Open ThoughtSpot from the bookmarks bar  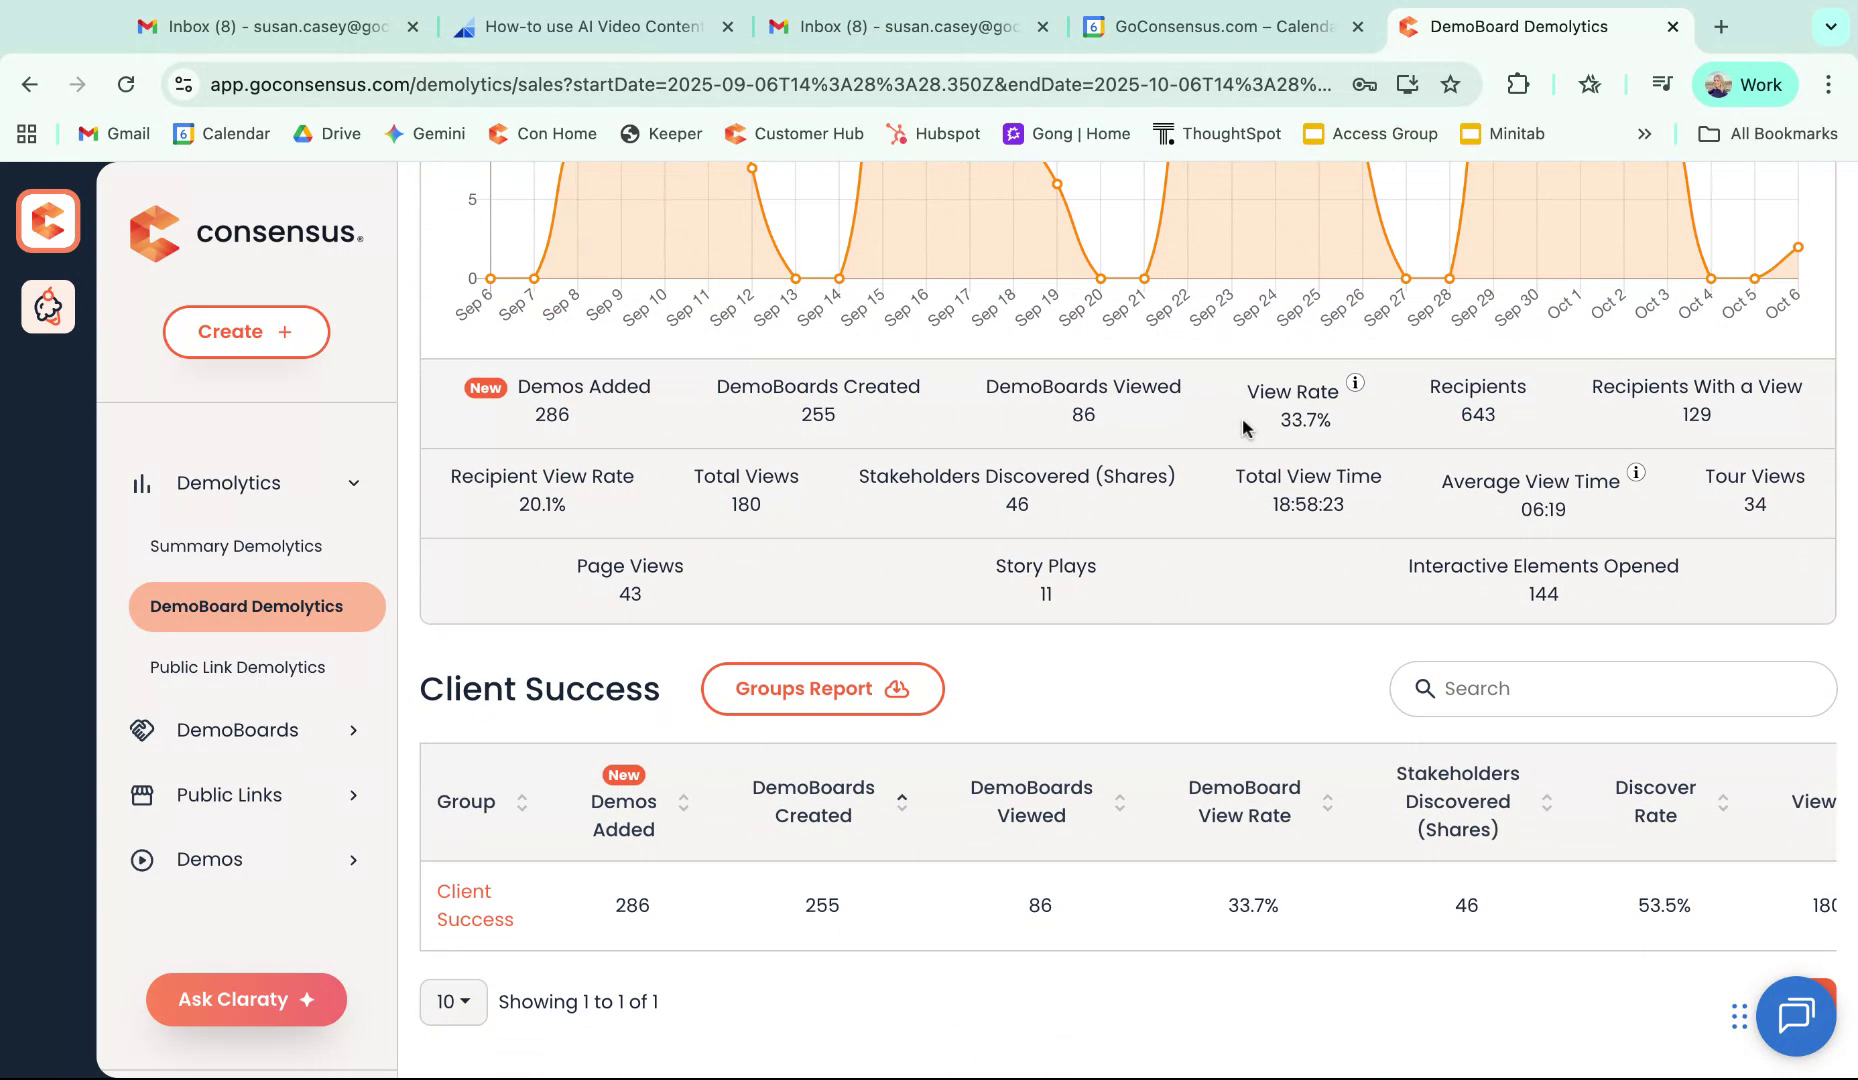click(x=1218, y=133)
